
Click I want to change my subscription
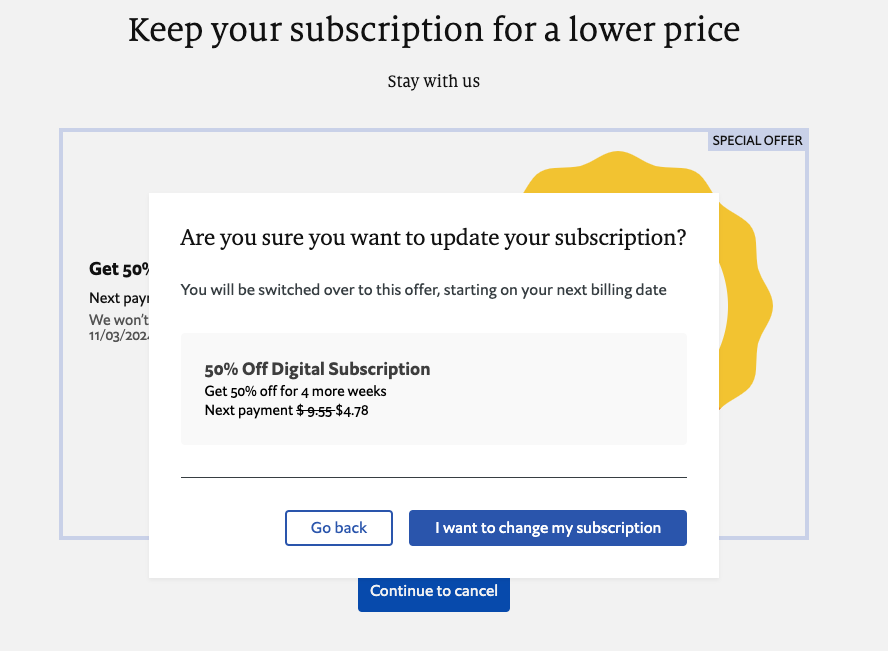click(x=547, y=527)
